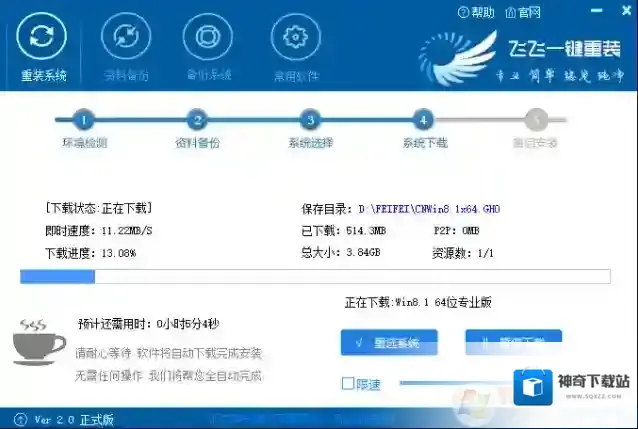Click the save directory path text
The image size is (638, 429).
click(434, 209)
